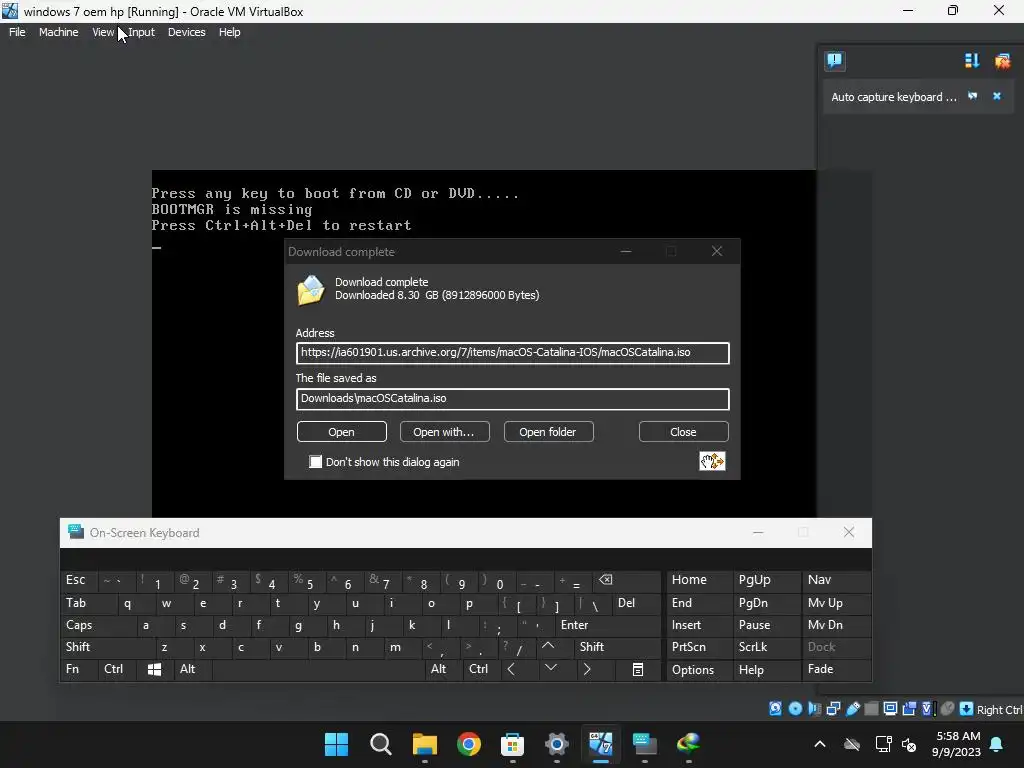Dismiss the Auto capture keyboard notification

(997, 96)
